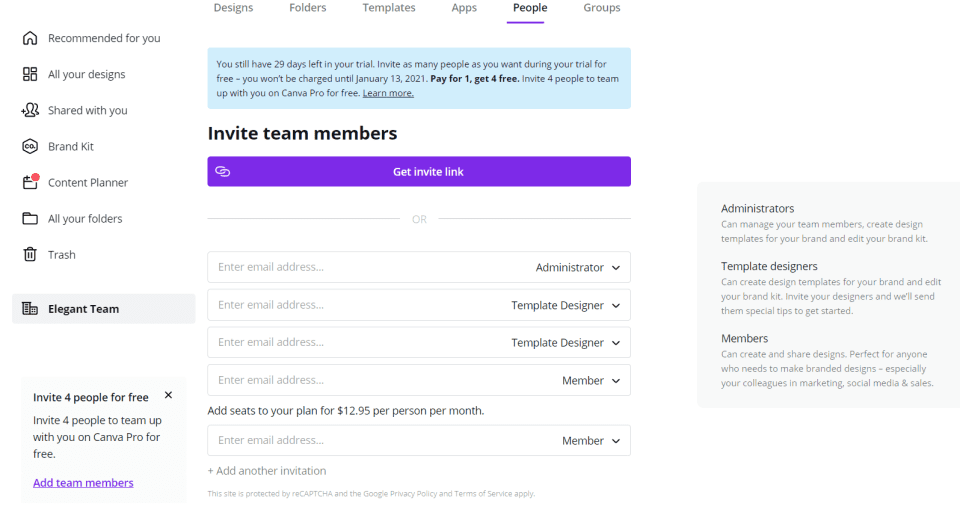Click the Invite team members heading
The image size is (960, 512).
coord(302,133)
